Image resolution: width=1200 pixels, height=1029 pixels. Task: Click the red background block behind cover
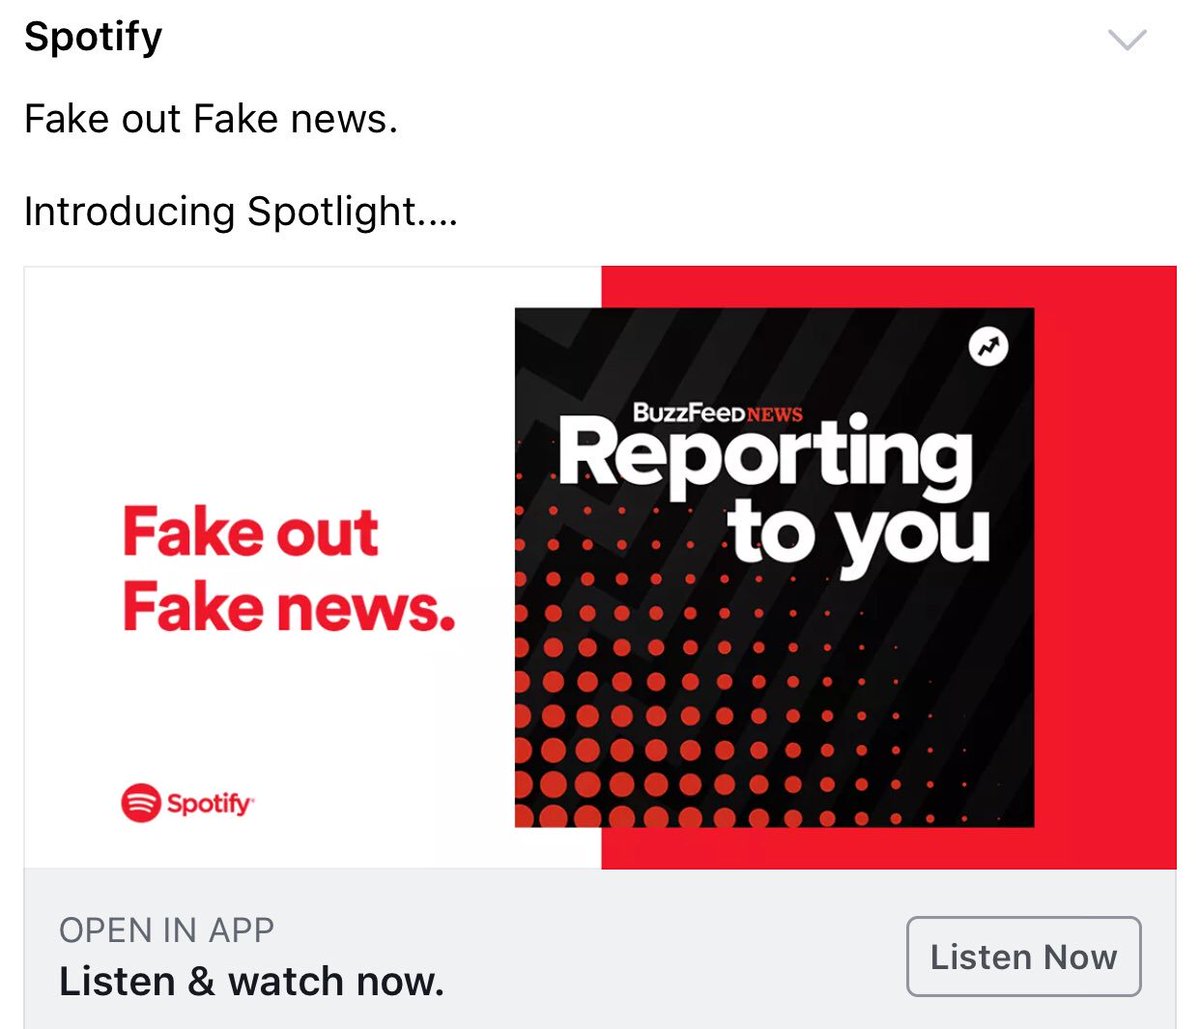coord(1105,567)
